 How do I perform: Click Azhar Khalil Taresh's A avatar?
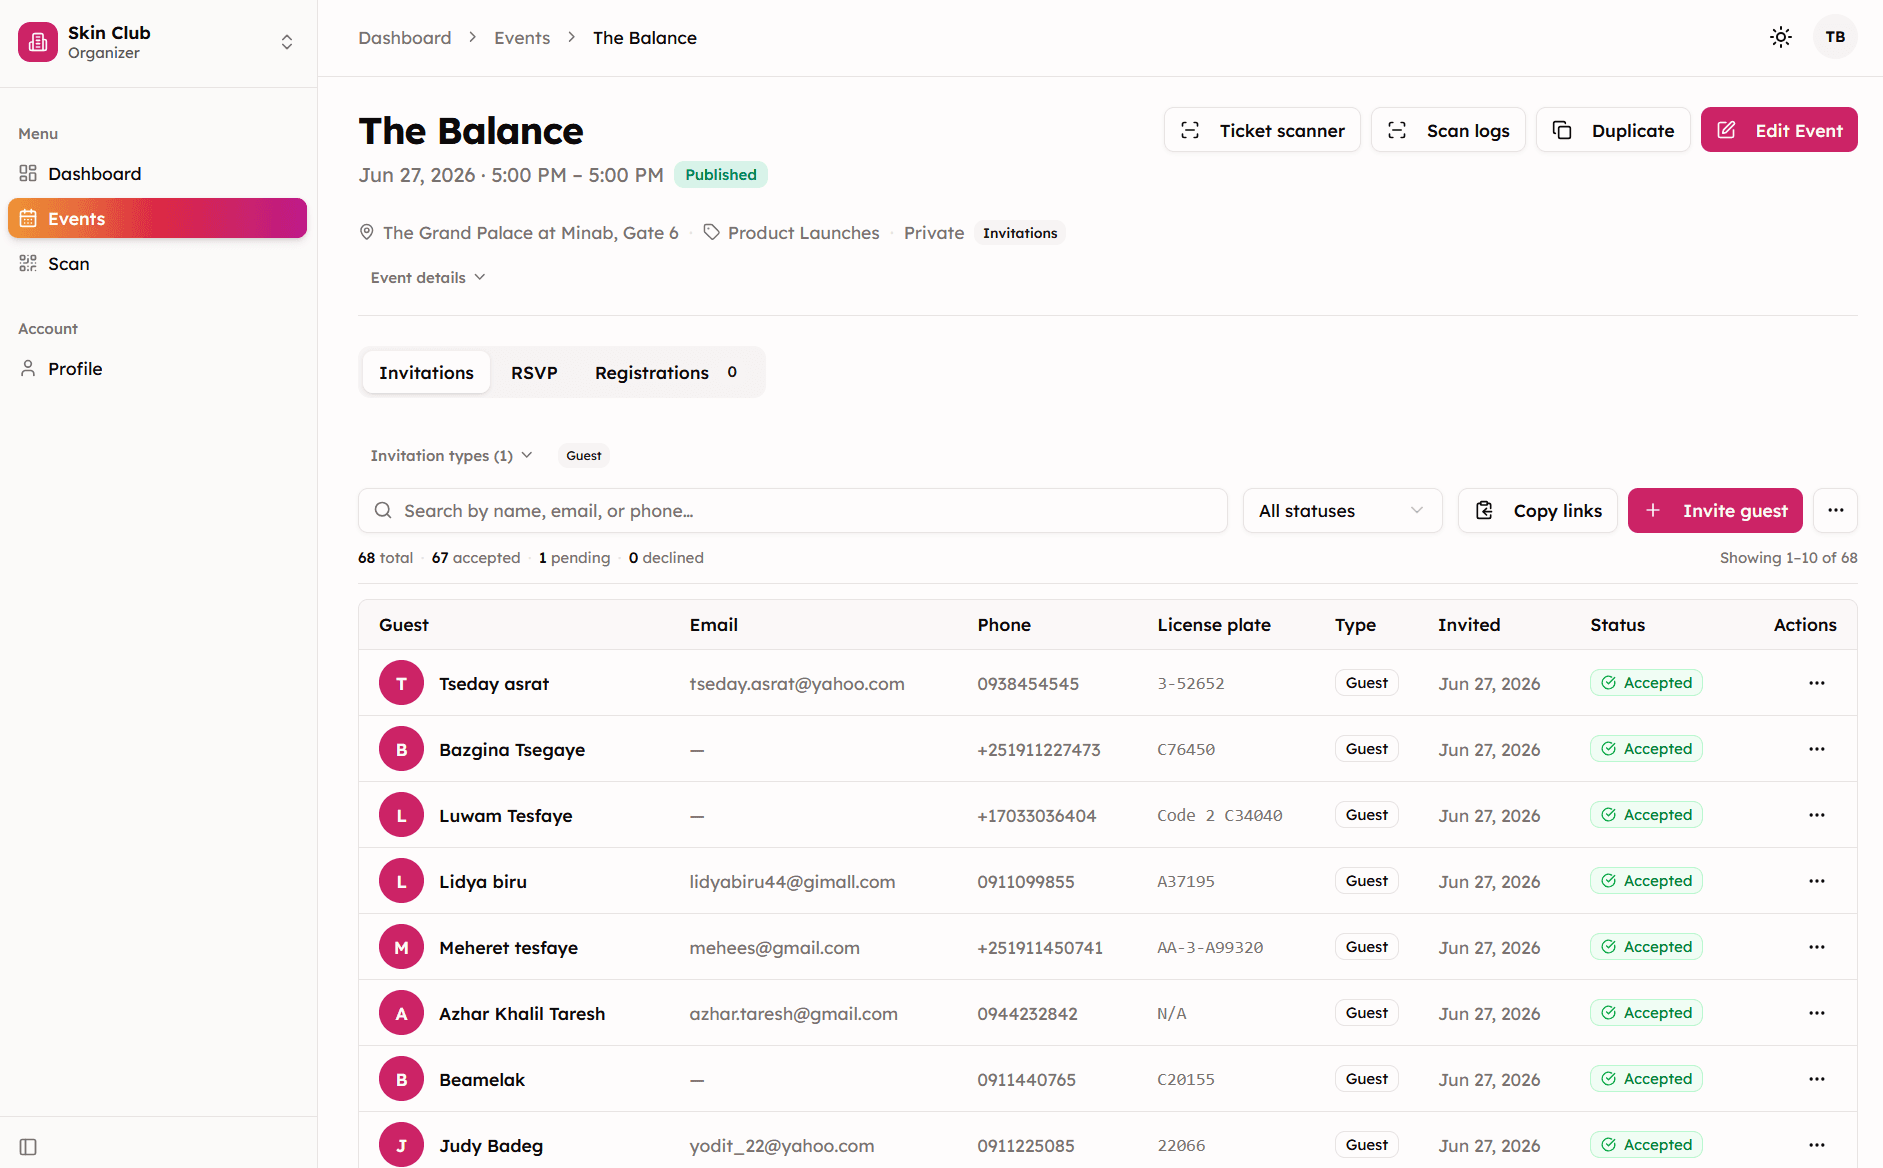(x=401, y=1013)
